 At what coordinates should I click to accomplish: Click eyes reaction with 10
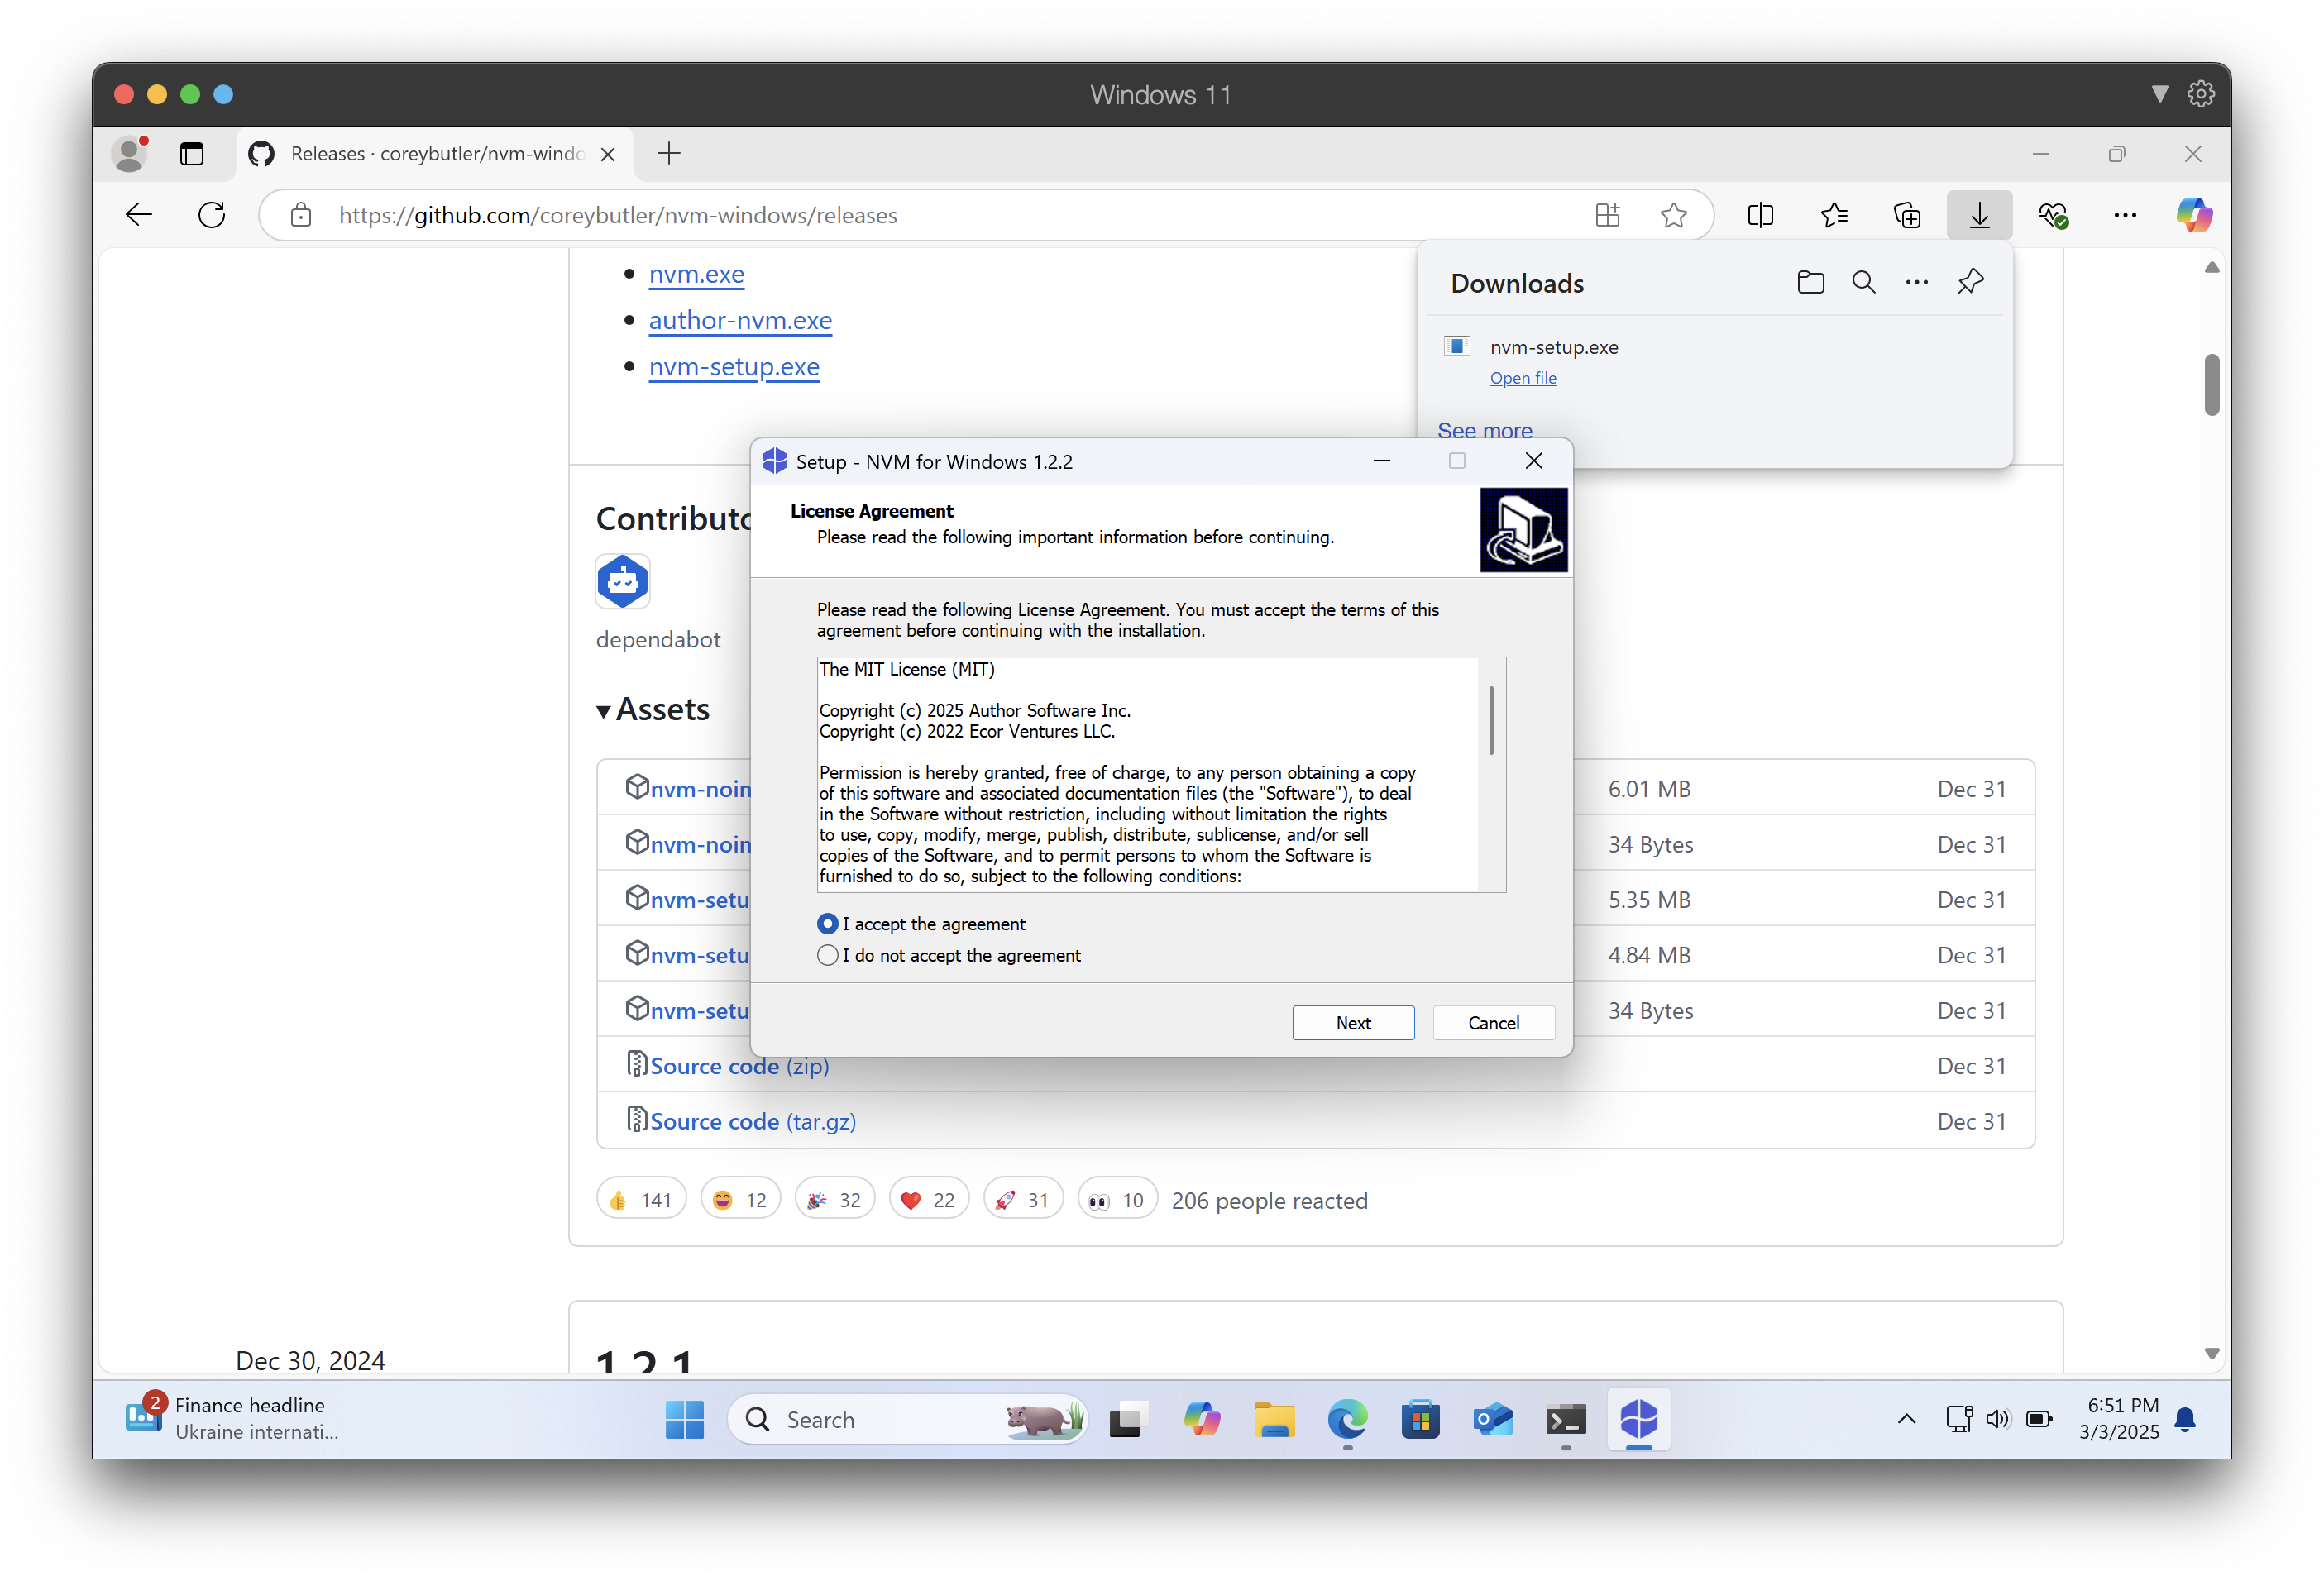(x=1117, y=1199)
